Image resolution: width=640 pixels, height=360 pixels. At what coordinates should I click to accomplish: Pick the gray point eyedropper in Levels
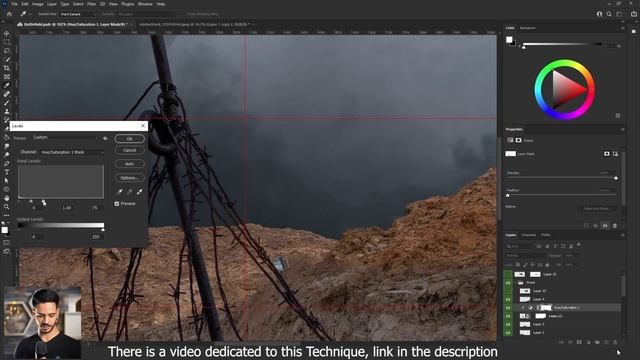pos(129,191)
